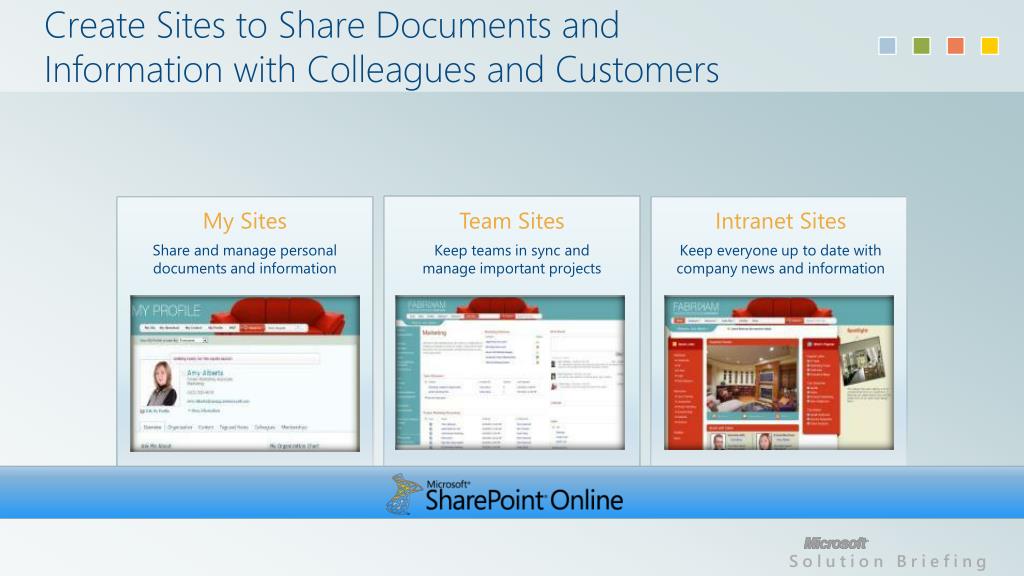Select the Team Sites heading
Image resolution: width=1024 pixels, height=576 pixels.
511,221
